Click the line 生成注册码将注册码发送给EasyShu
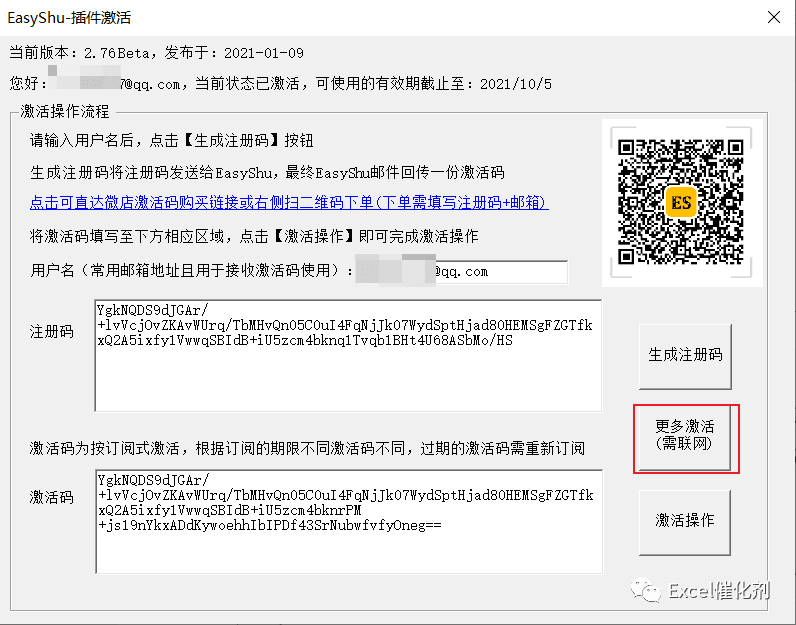This screenshot has height=625, width=796. (x=267, y=173)
